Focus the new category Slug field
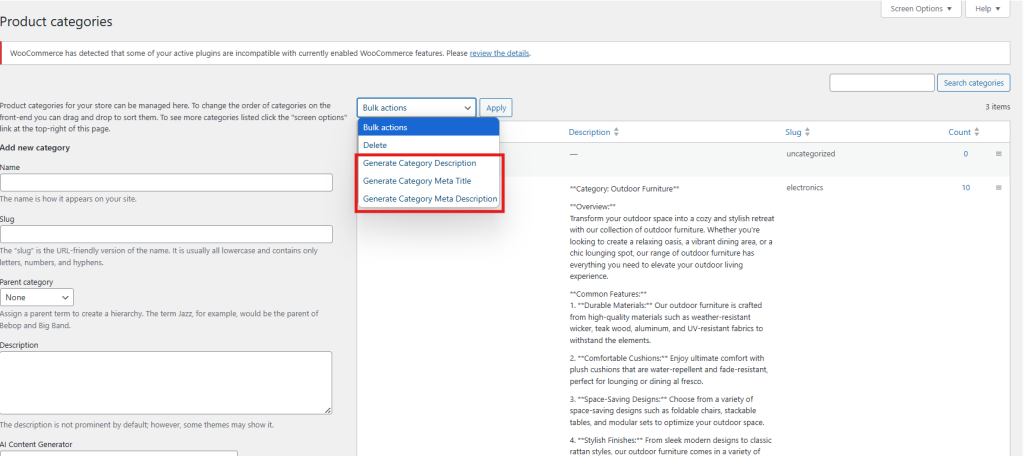Screen dimensions: 1024x456 167,235
